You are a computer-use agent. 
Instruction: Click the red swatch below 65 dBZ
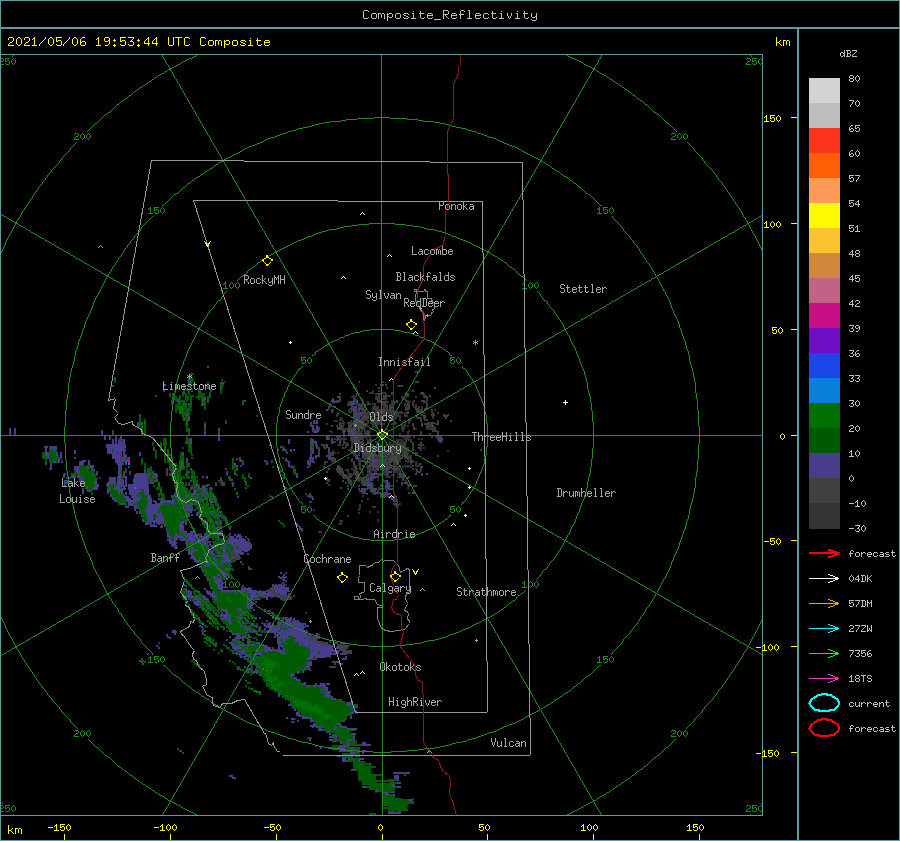click(x=824, y=141)
